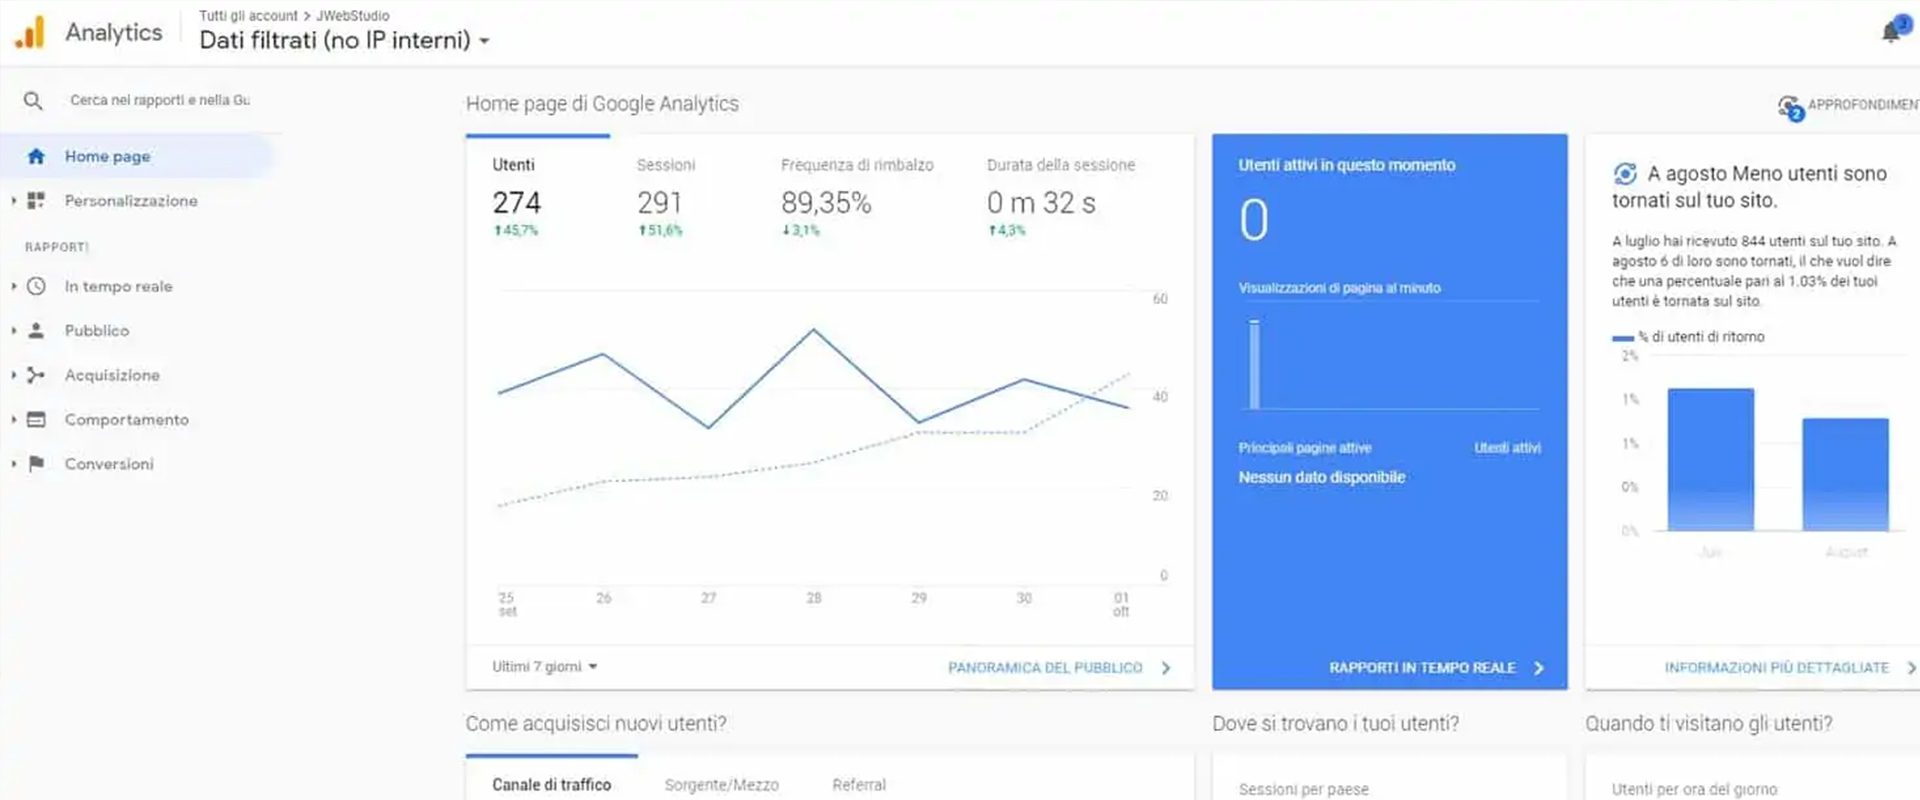Open RAPPORTI IN TEMPO REALE link
Screen dimensions: 1920x800
click(x=1422, y=667)
